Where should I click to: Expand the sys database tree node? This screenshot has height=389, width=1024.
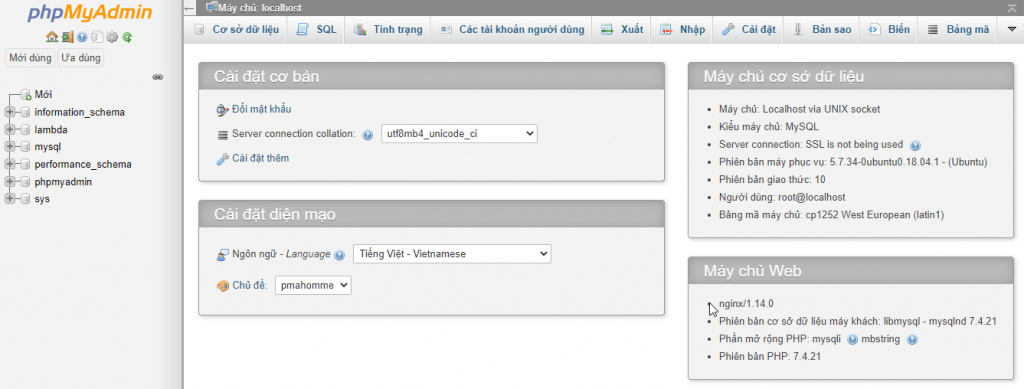[x=10, y=198]
